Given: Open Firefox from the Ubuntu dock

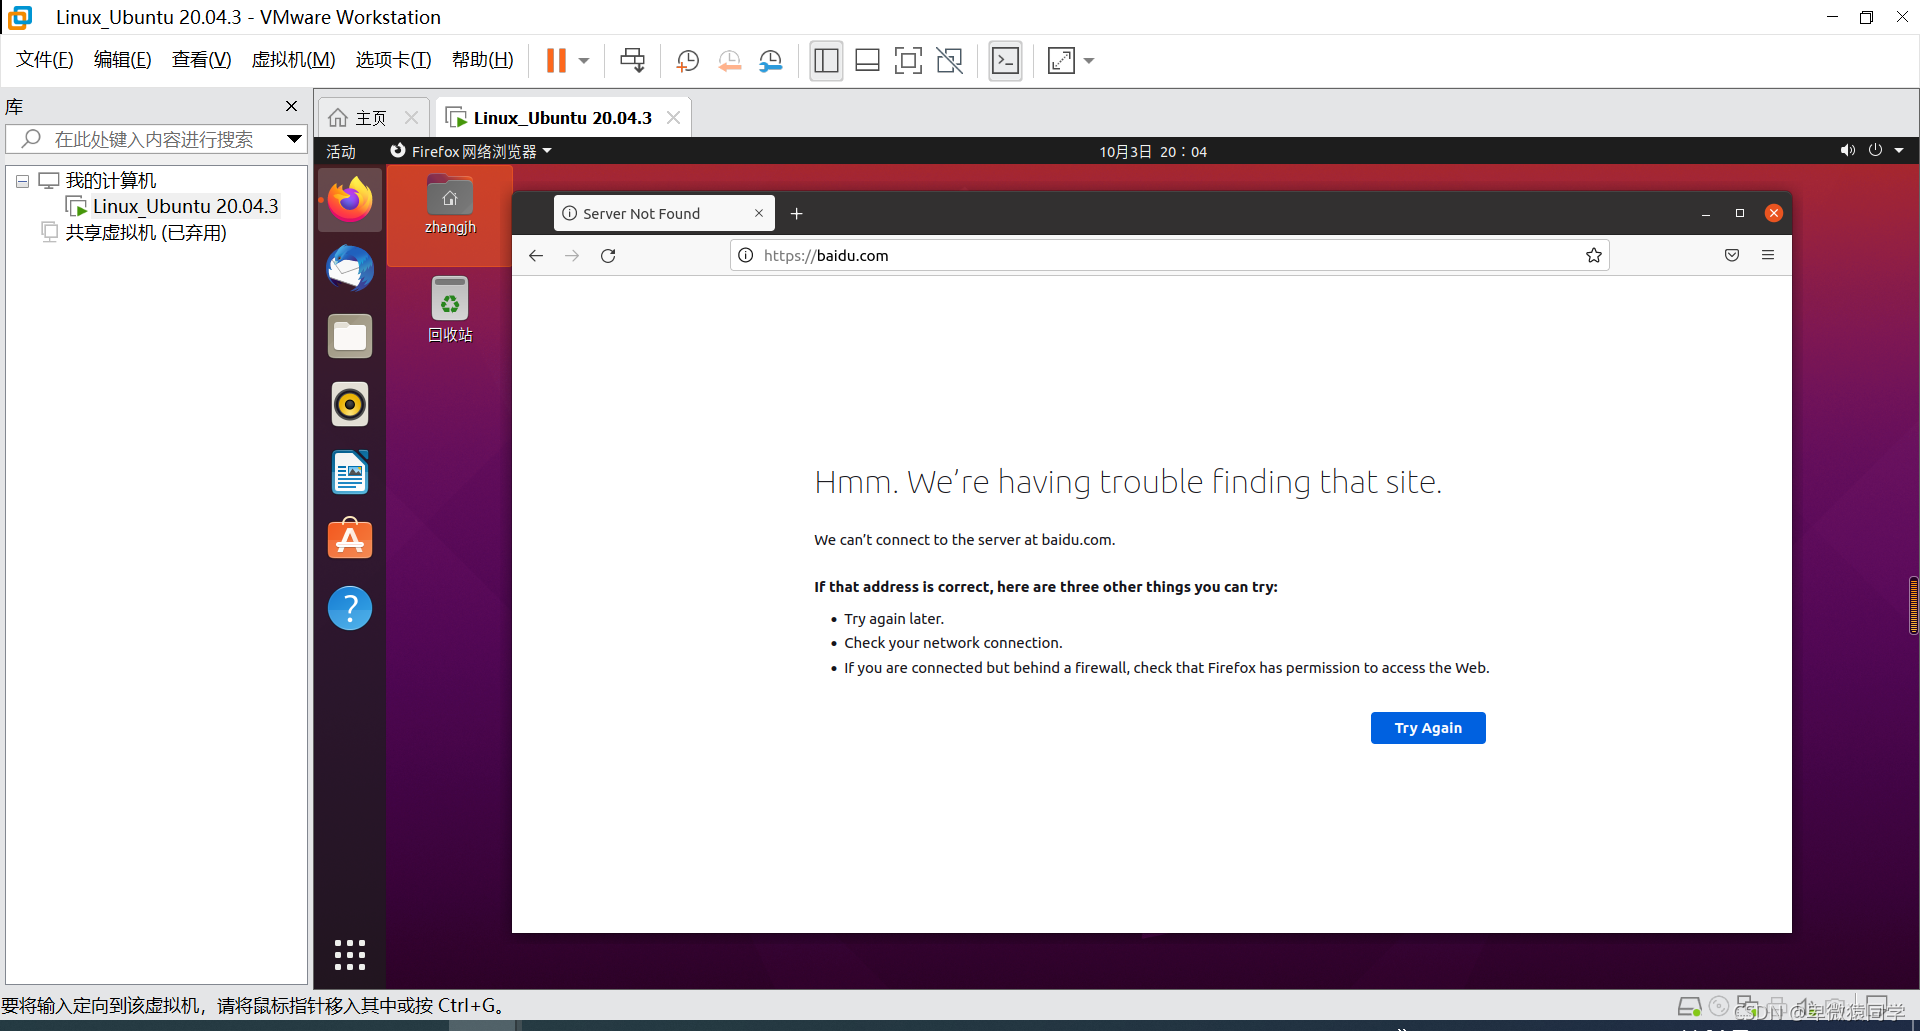Looking at the screenshot, I should [x=350, y=200].
